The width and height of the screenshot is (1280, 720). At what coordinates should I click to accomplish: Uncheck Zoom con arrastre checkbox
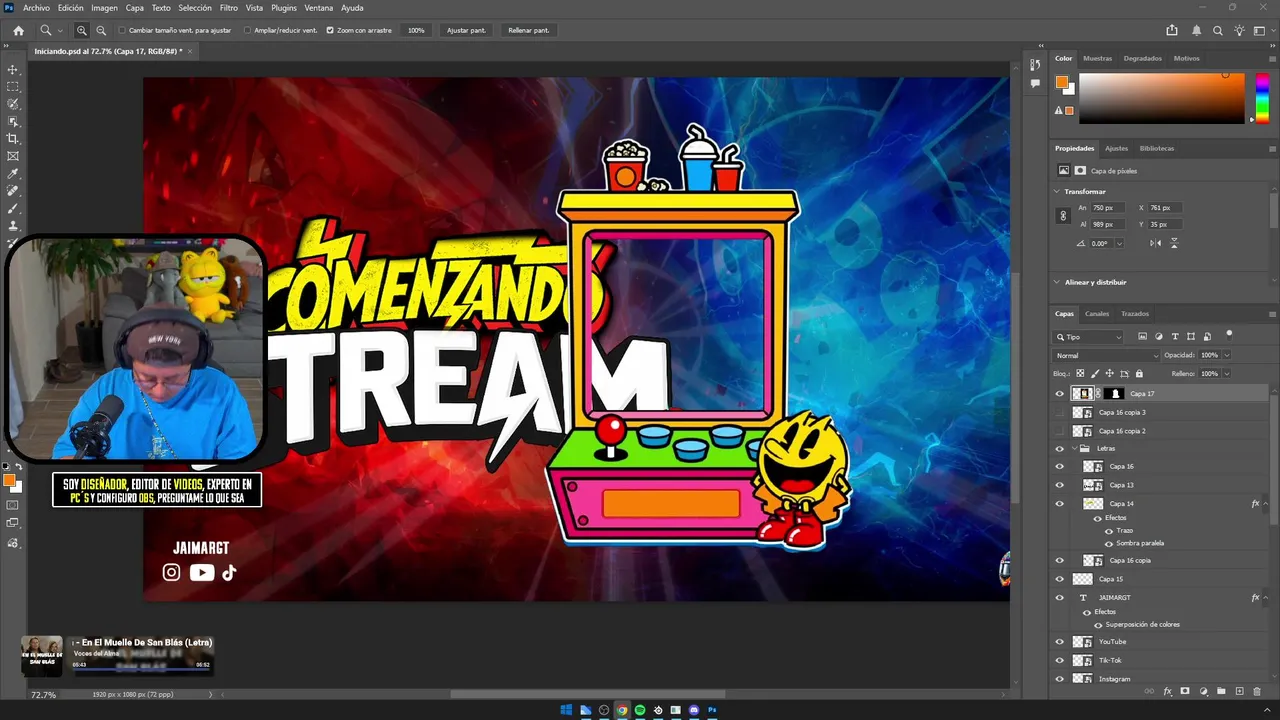tap(330, 30)
